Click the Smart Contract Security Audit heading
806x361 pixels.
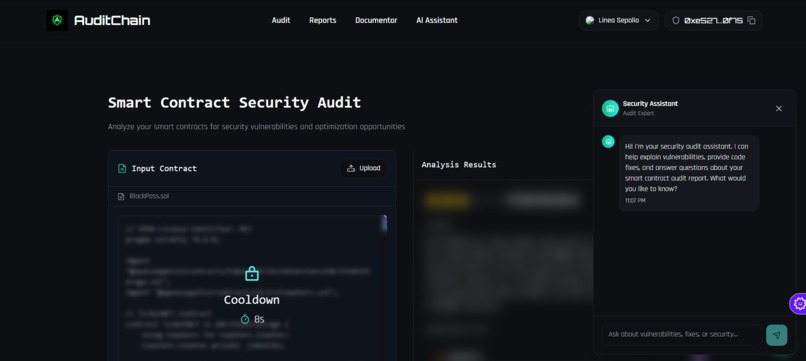[x=234, y=102]
